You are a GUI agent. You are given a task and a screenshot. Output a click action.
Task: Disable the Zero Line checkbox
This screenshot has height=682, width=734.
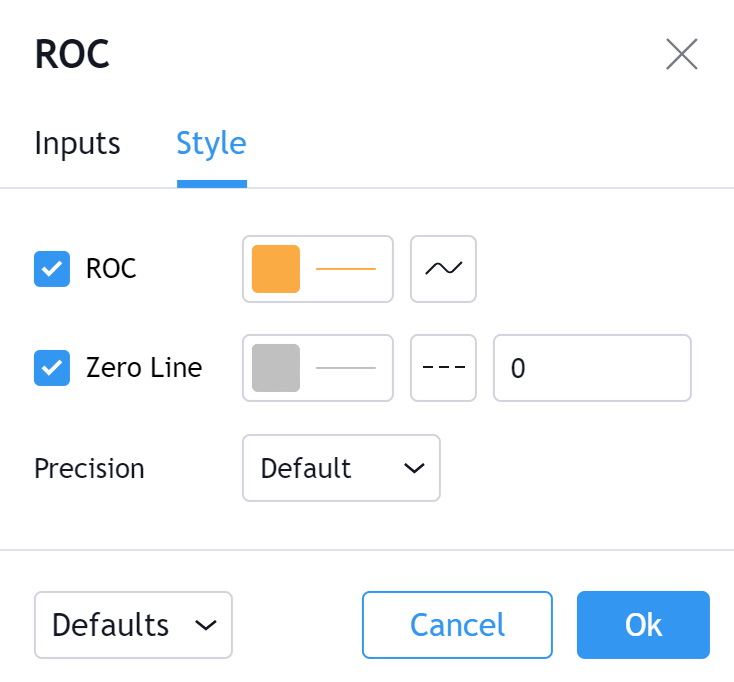tap(52, 368)
